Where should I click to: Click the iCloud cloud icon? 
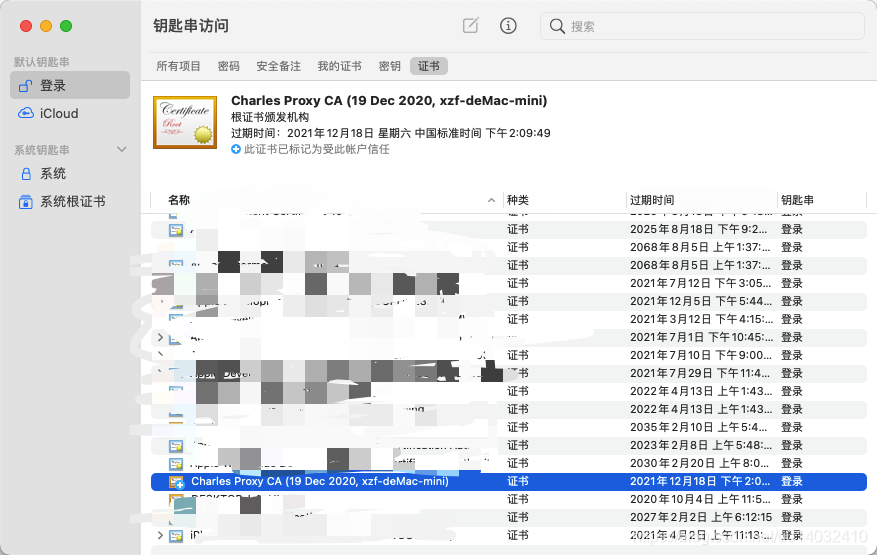click(26, 113)
